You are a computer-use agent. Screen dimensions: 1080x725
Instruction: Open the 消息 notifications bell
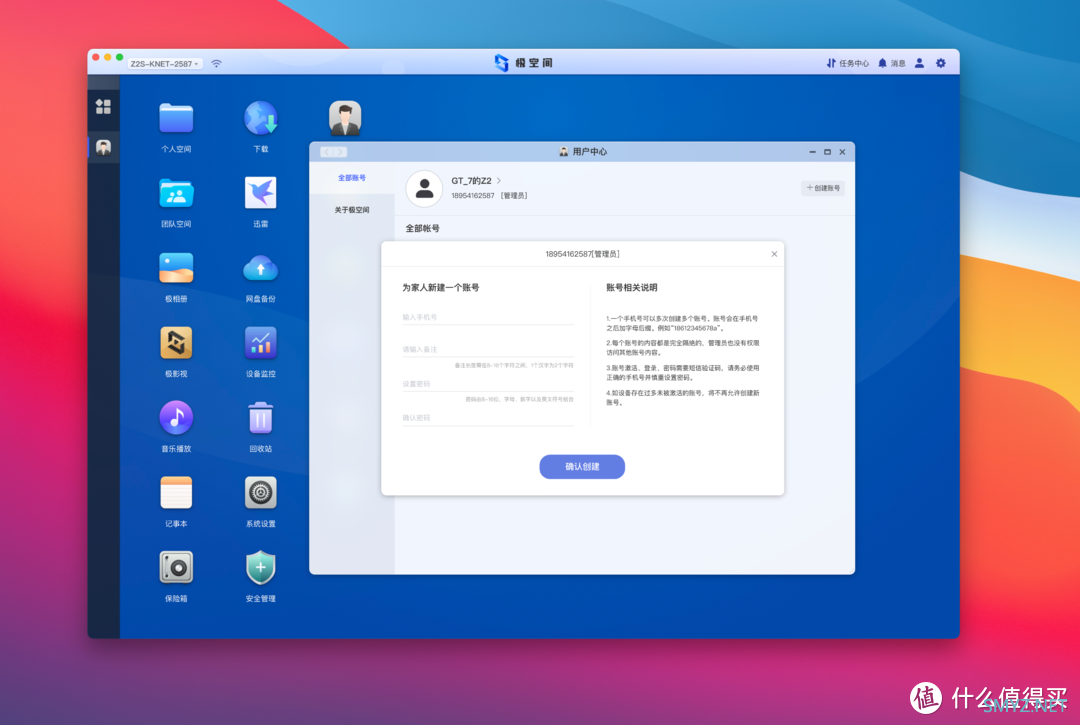[891, 63]
